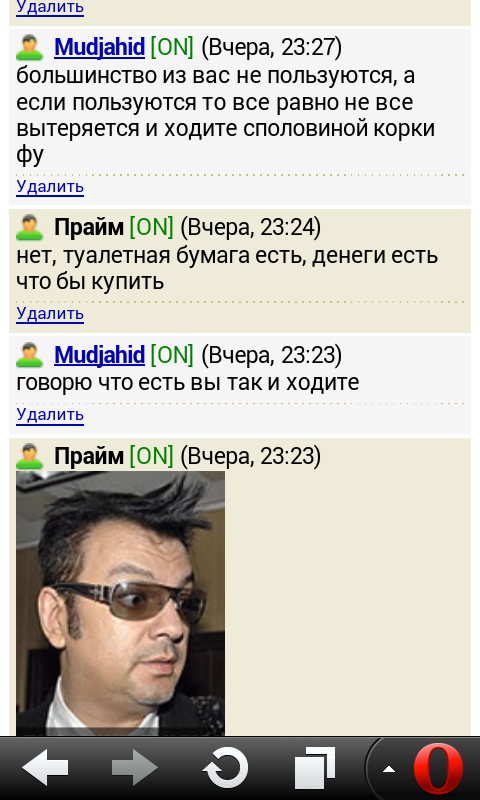Image resolution: width=480 pixels, height=800 pixels.
Task: Tap the Opera browser back arrow
Action: tap(45, 768)
